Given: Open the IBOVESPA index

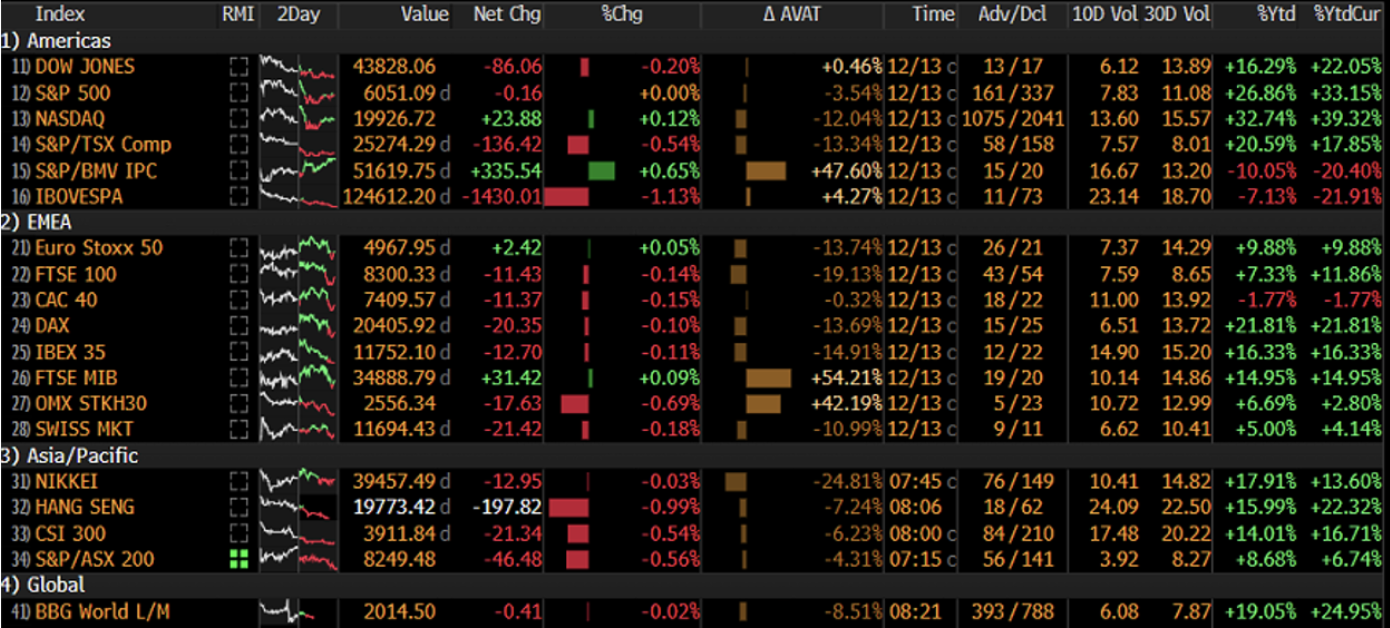Looking at the screenshot, I should pos(79,196).
